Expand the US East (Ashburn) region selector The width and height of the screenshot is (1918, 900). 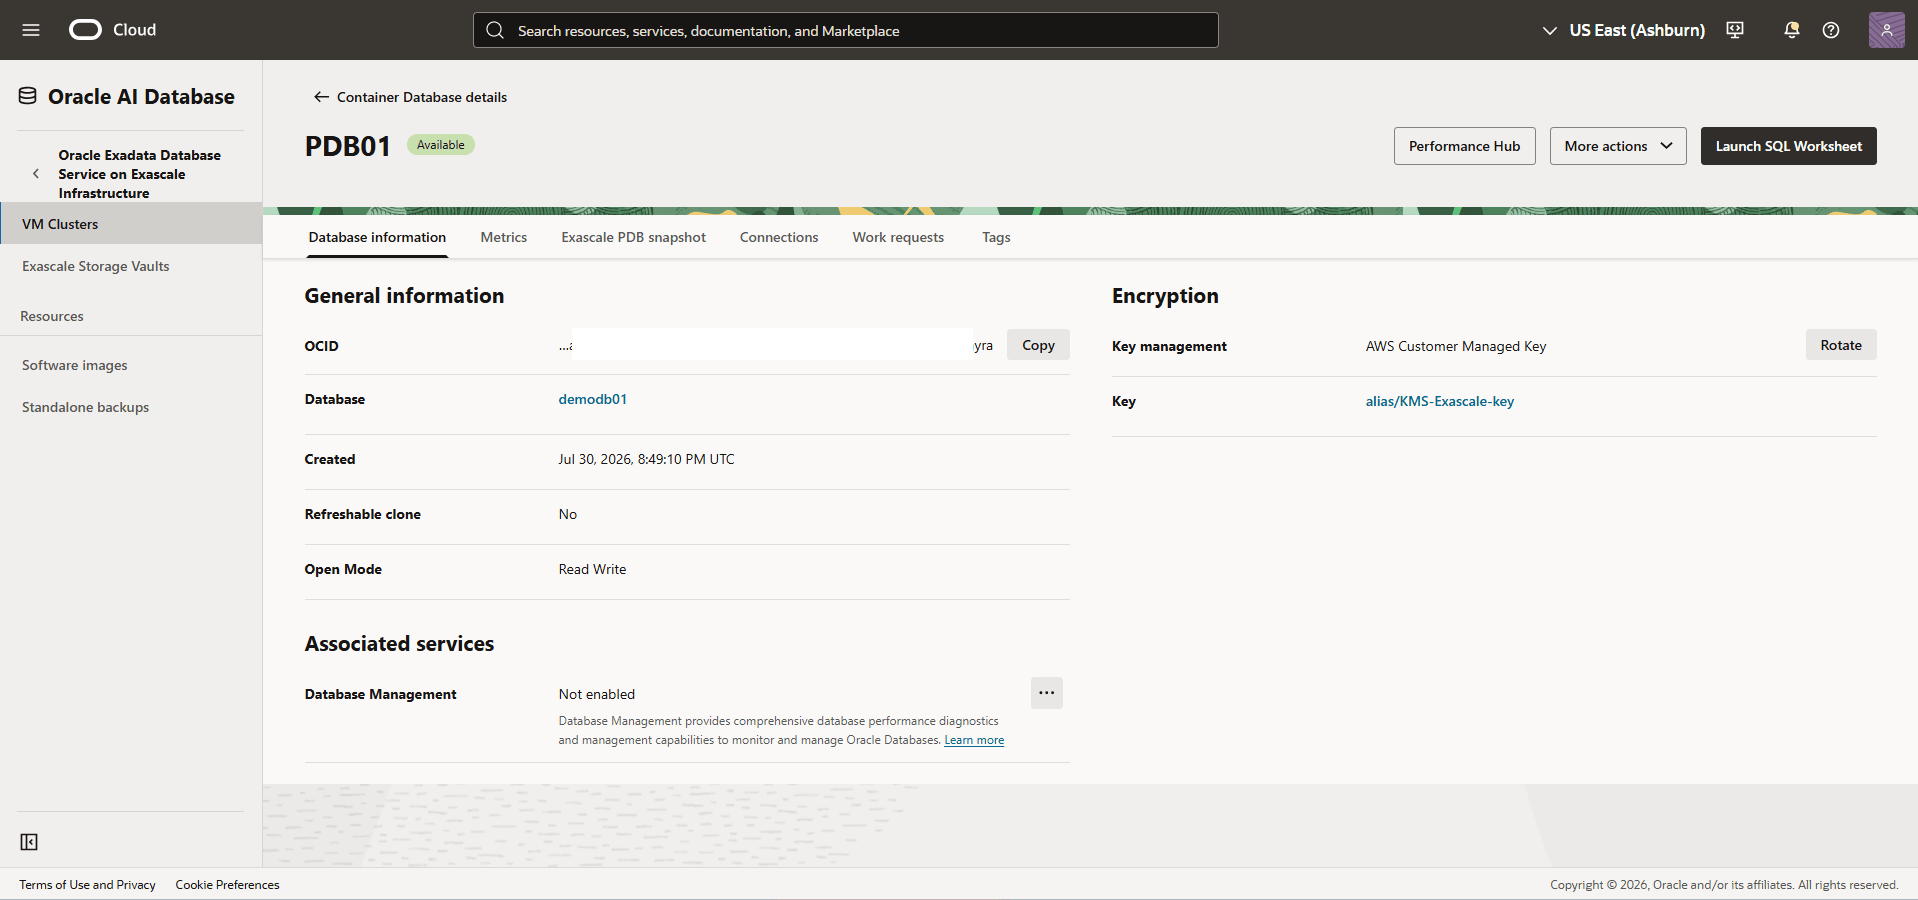pyautogui.click(x=1624, y=30)
